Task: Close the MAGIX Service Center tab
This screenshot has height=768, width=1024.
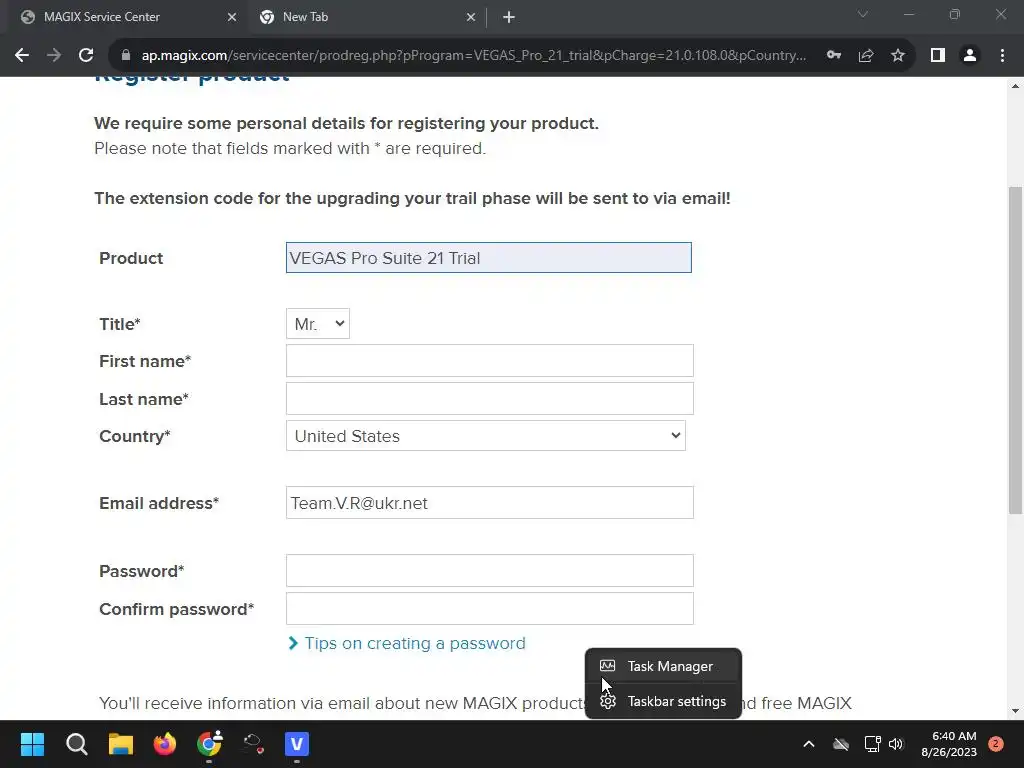Action: point(232,18)
